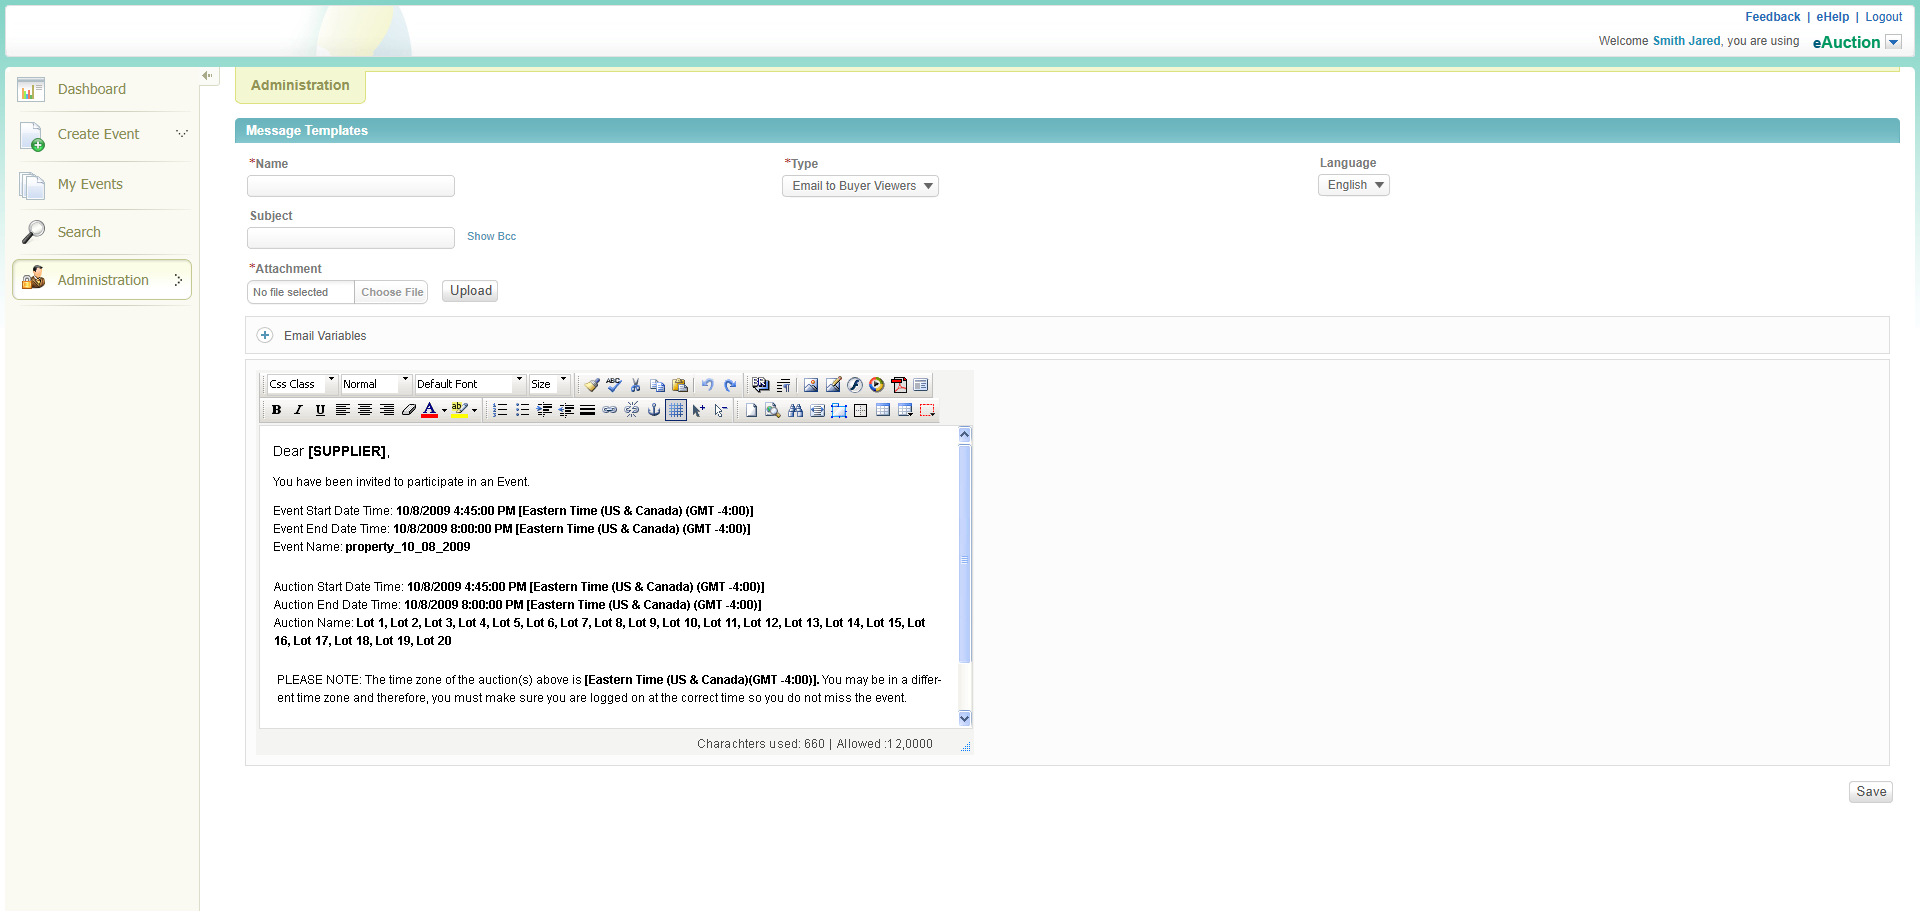Go to My Events in sidebar

point(90,184)
